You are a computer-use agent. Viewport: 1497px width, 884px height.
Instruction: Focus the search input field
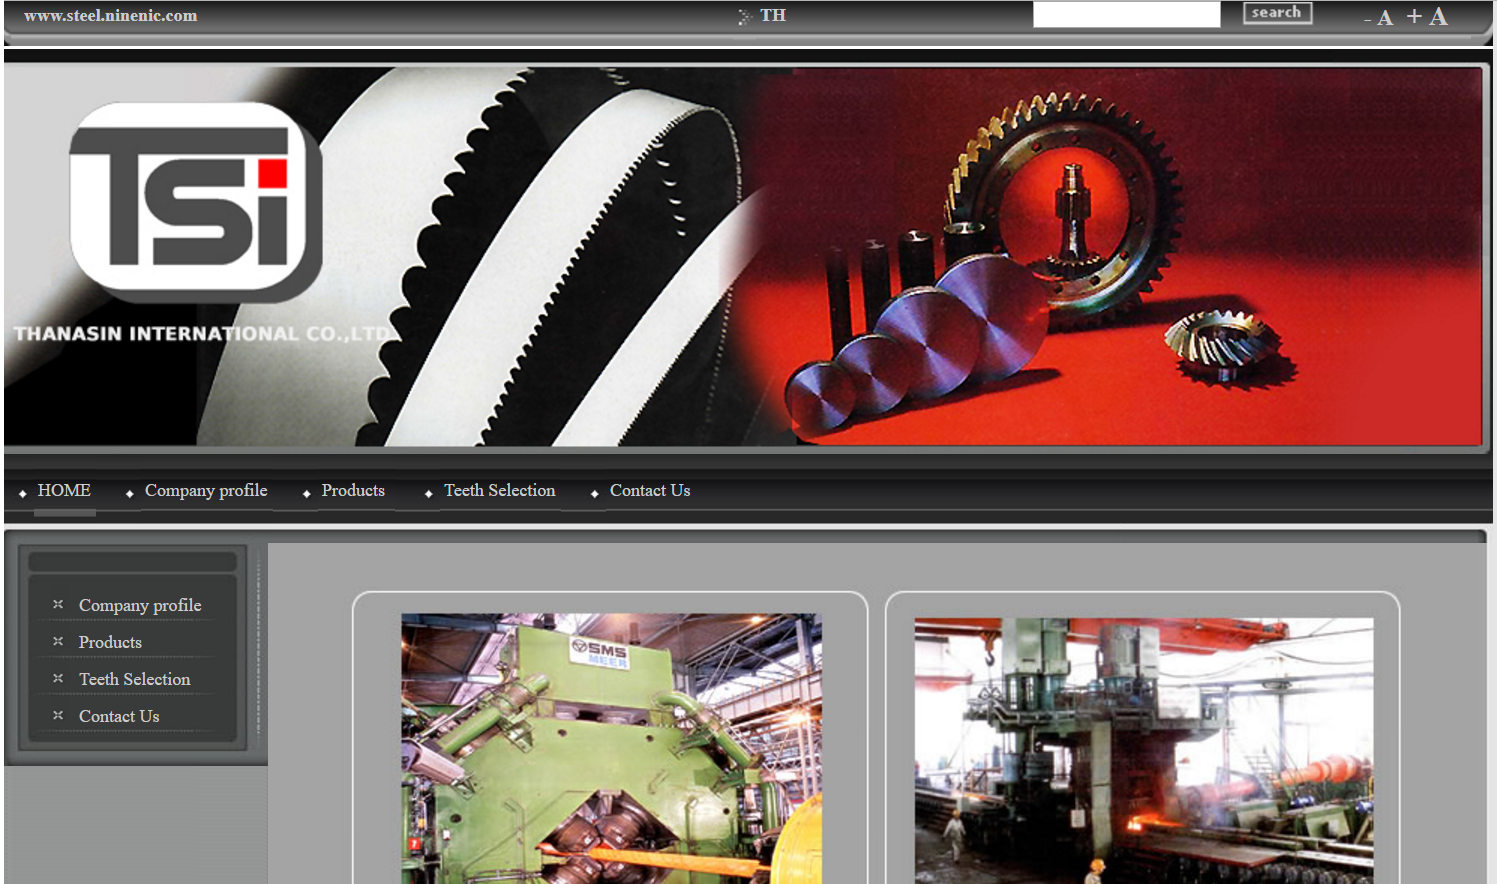(x=1126, y=14)
